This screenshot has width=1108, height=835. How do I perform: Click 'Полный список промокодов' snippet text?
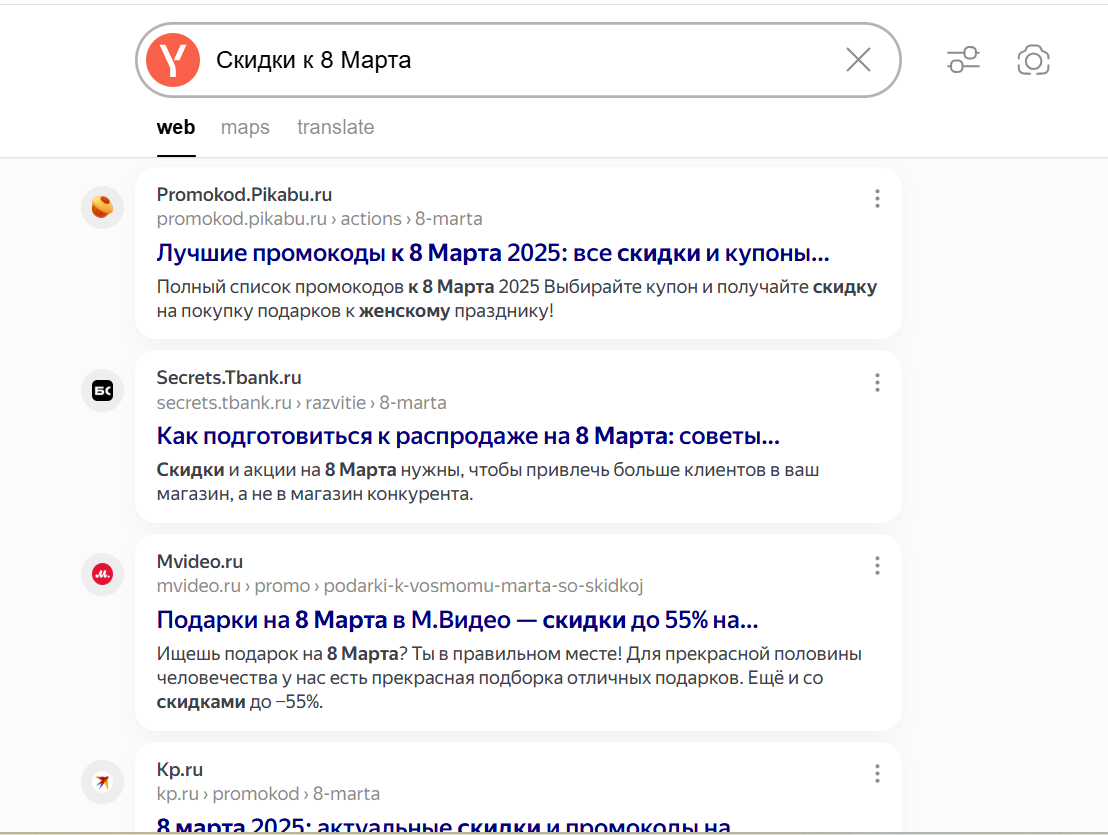[x=517, y=299]
